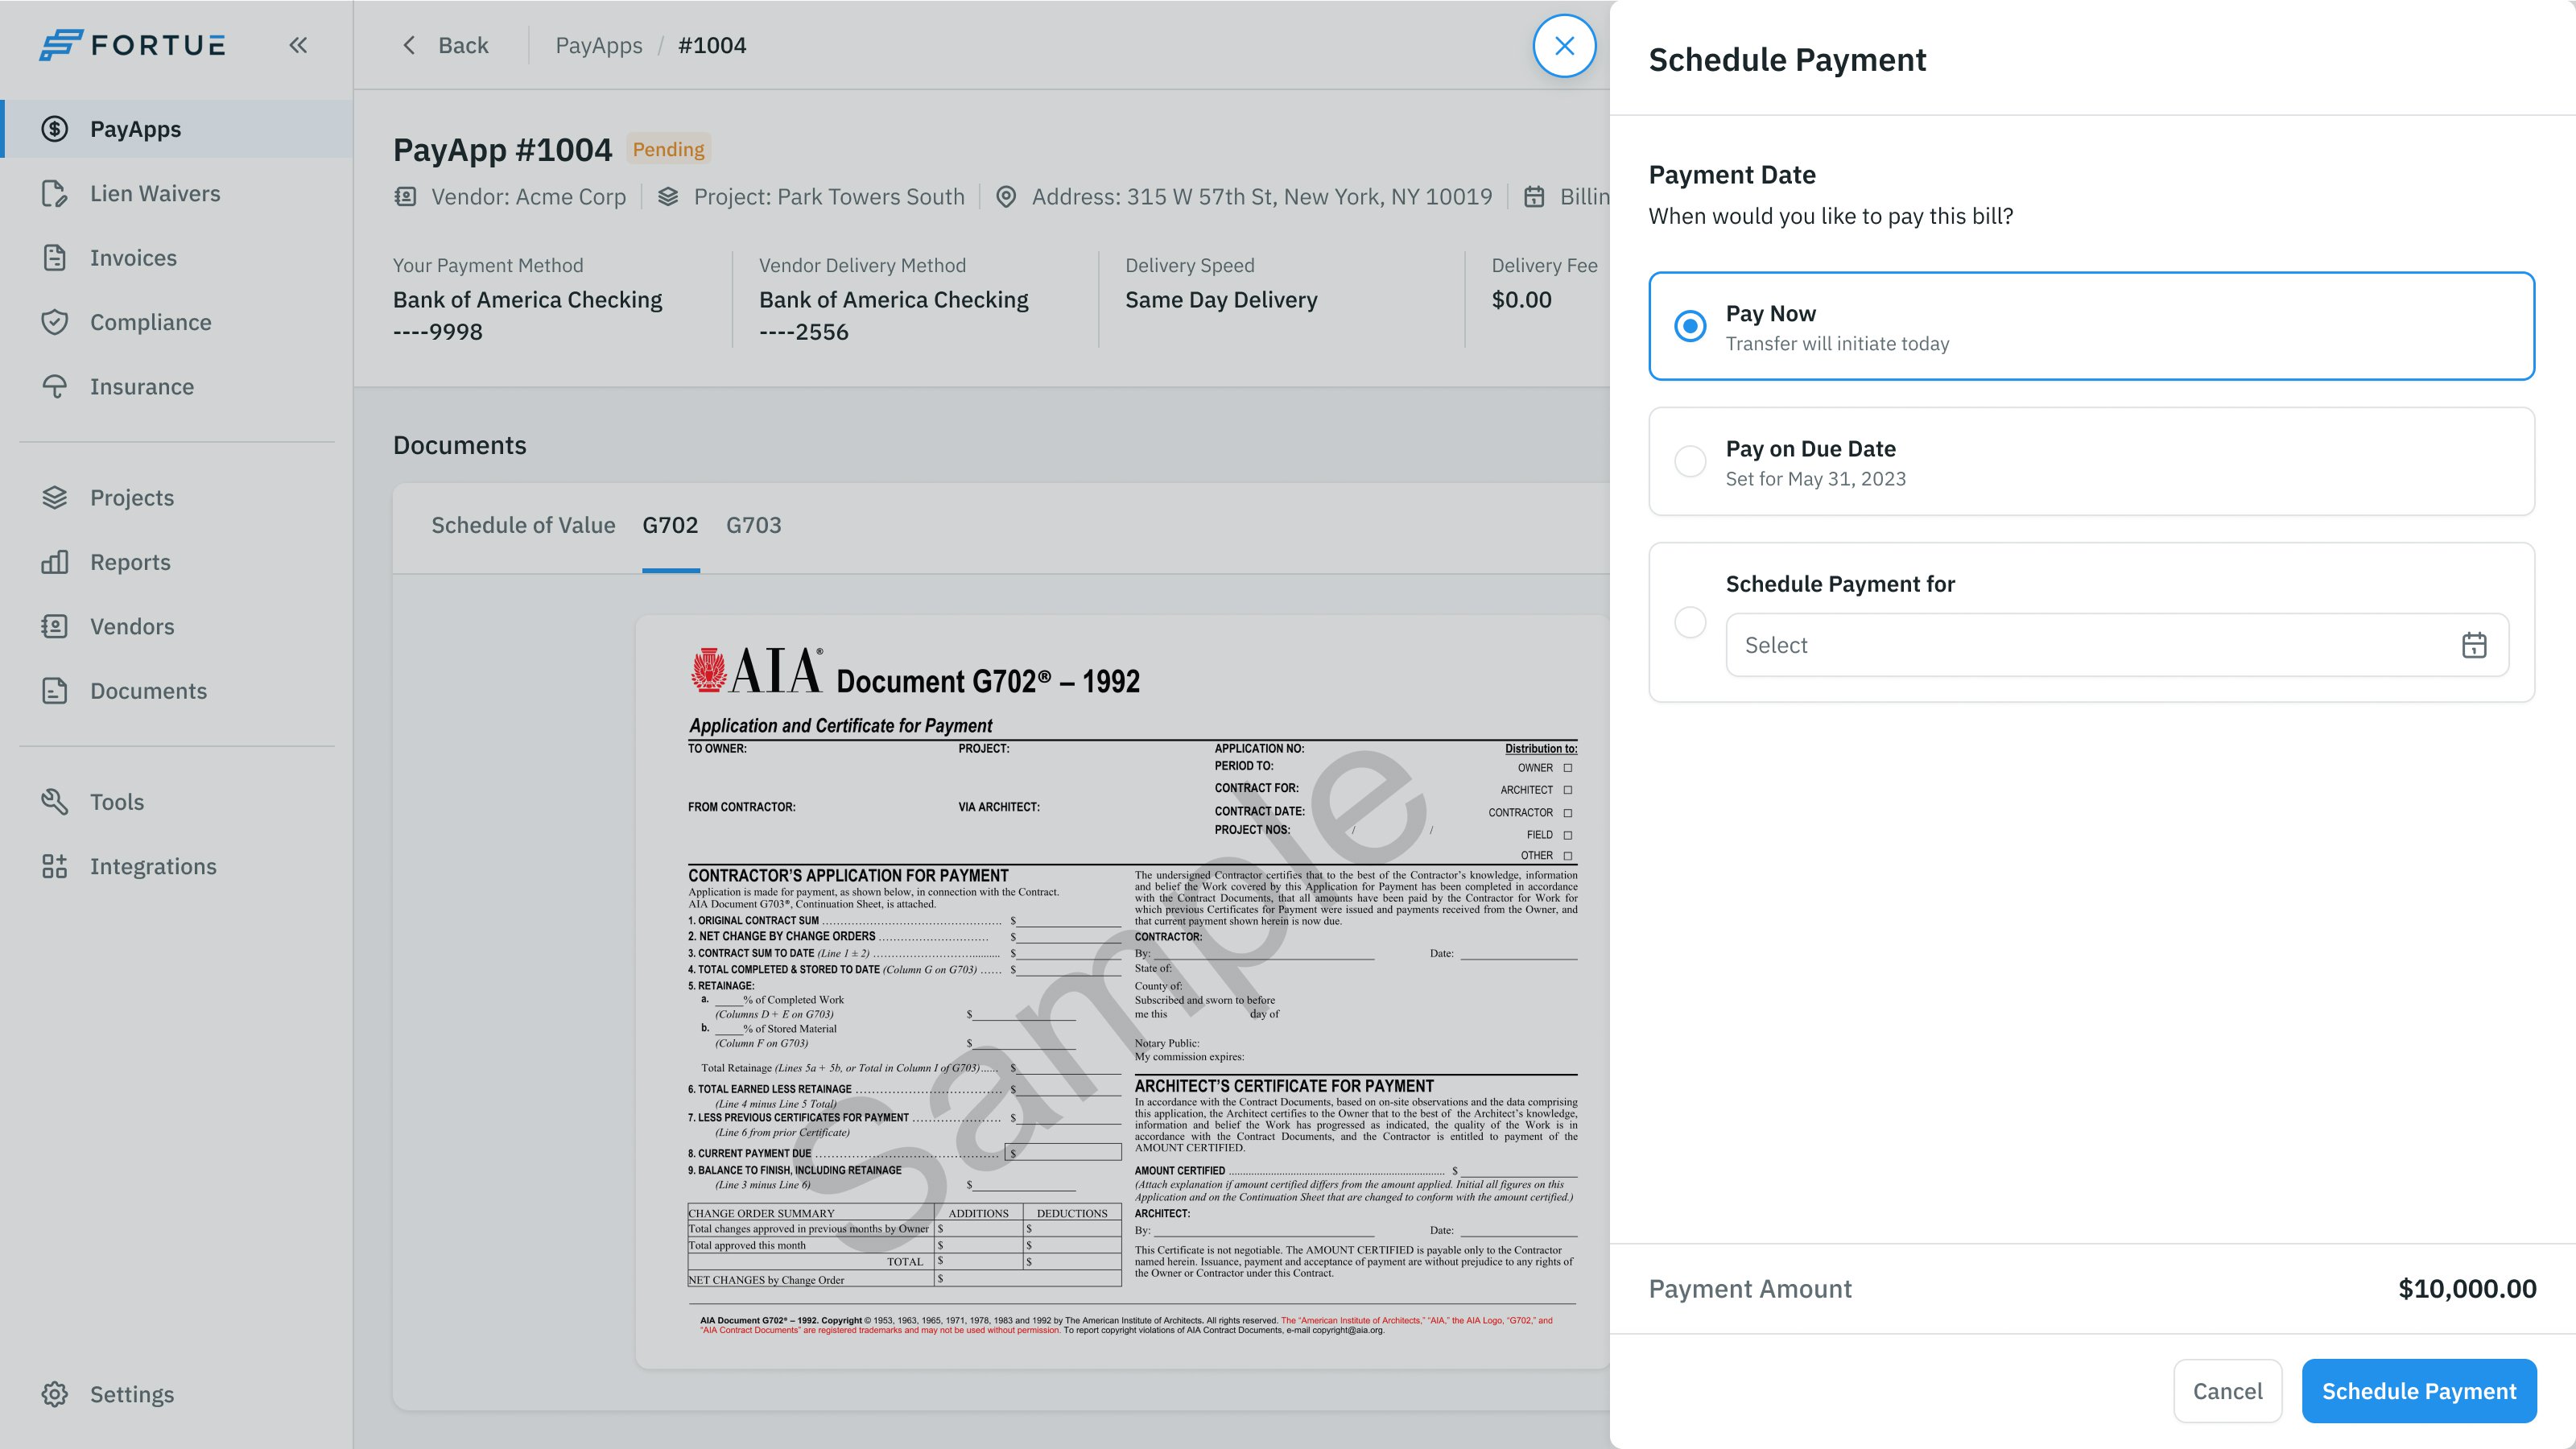Click the Project layers icon in header
Image resolution: width=2576 pixels, height=1449 pixels.
[668, 197]
